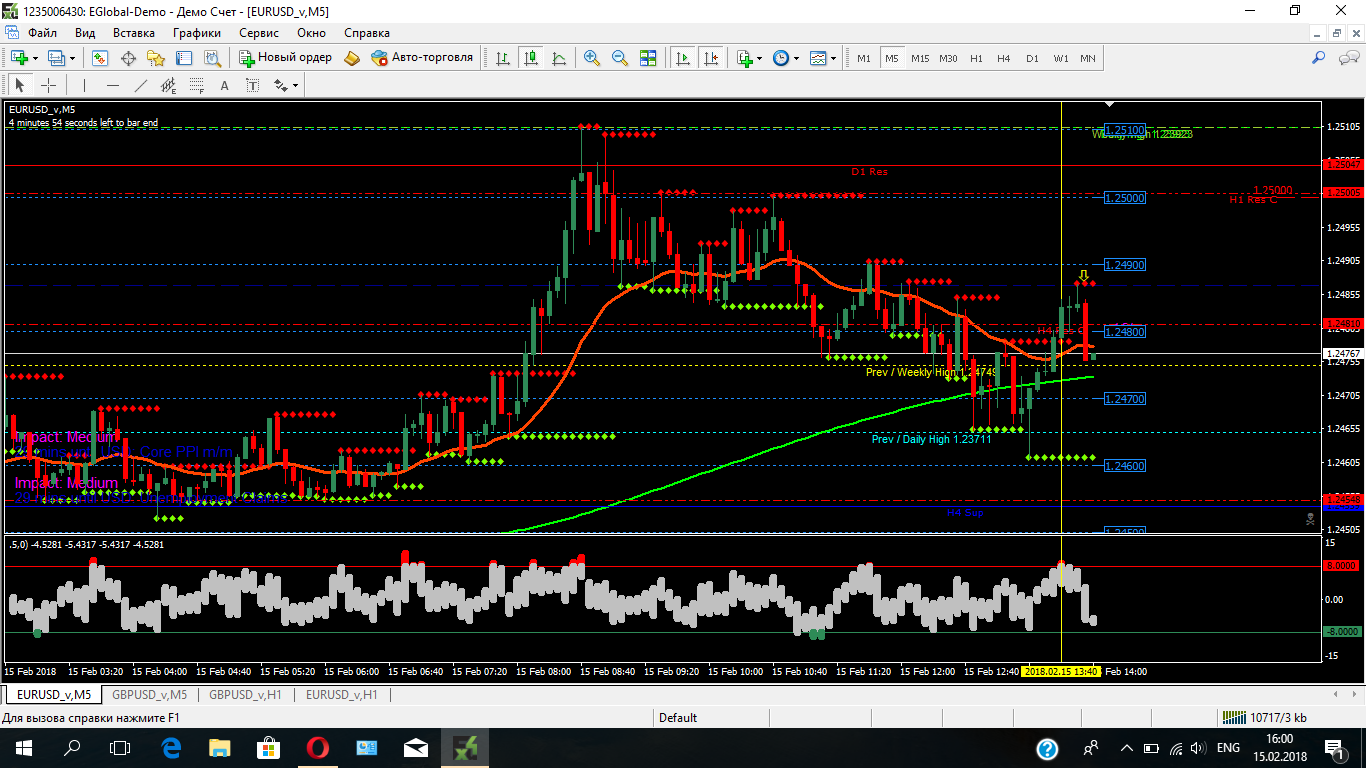The height and width of the screenshot is (768, 1366).
Task: Tile windows icon in toolbar
Action: click(648, 58)
